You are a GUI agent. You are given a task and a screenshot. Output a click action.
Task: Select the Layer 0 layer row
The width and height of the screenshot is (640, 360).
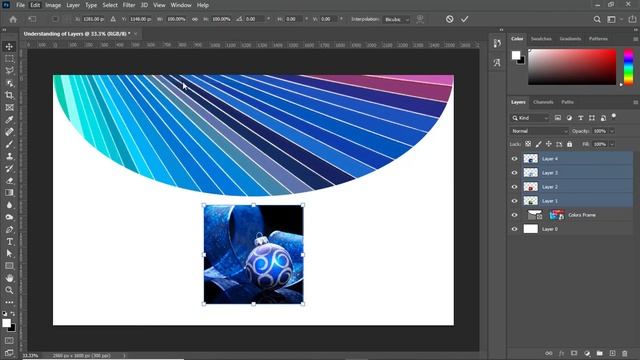point(571,229)
